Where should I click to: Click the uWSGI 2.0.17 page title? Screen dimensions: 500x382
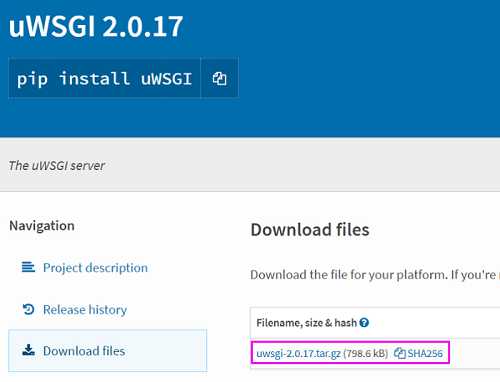coord(96,27)
